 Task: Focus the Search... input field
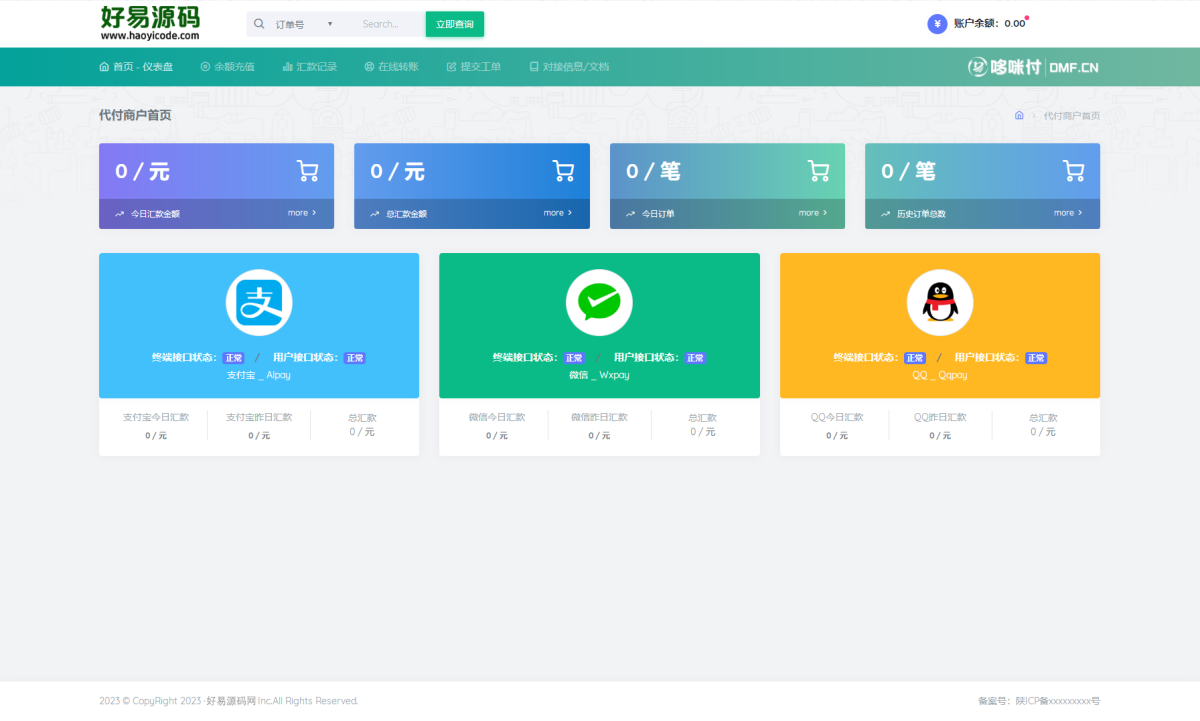388,24
